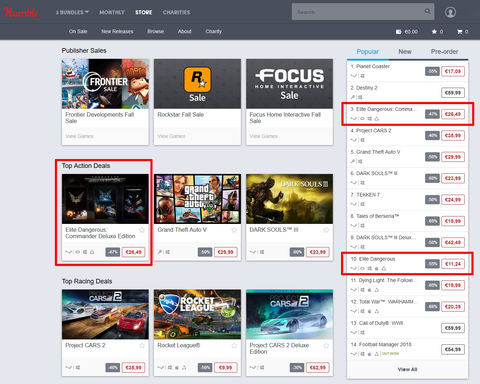This screenshot has width=480, height=384.
Task: Open DARK SOULS III Deluxe in popular list
Action: (x=407, y=242)
